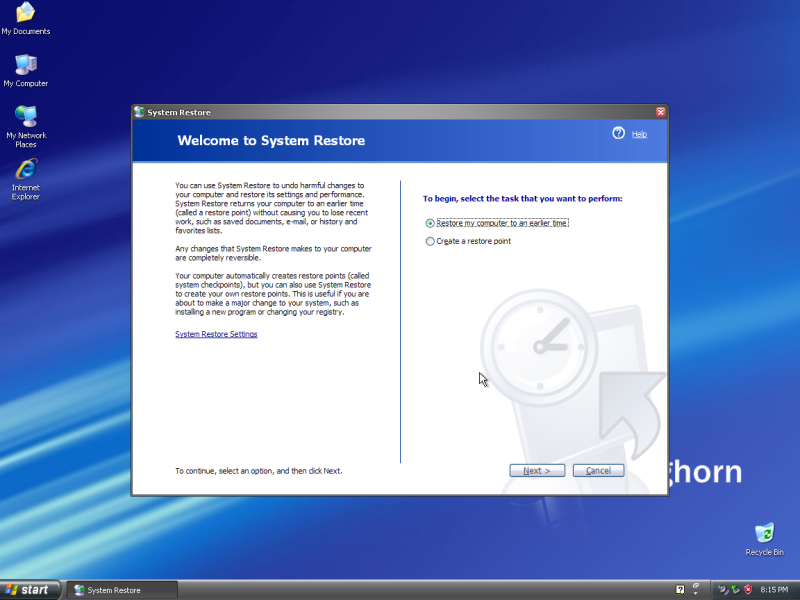The width and height of the screenshot is (800, 600).
Task: Open the Start menu
Action: point(28,589)
